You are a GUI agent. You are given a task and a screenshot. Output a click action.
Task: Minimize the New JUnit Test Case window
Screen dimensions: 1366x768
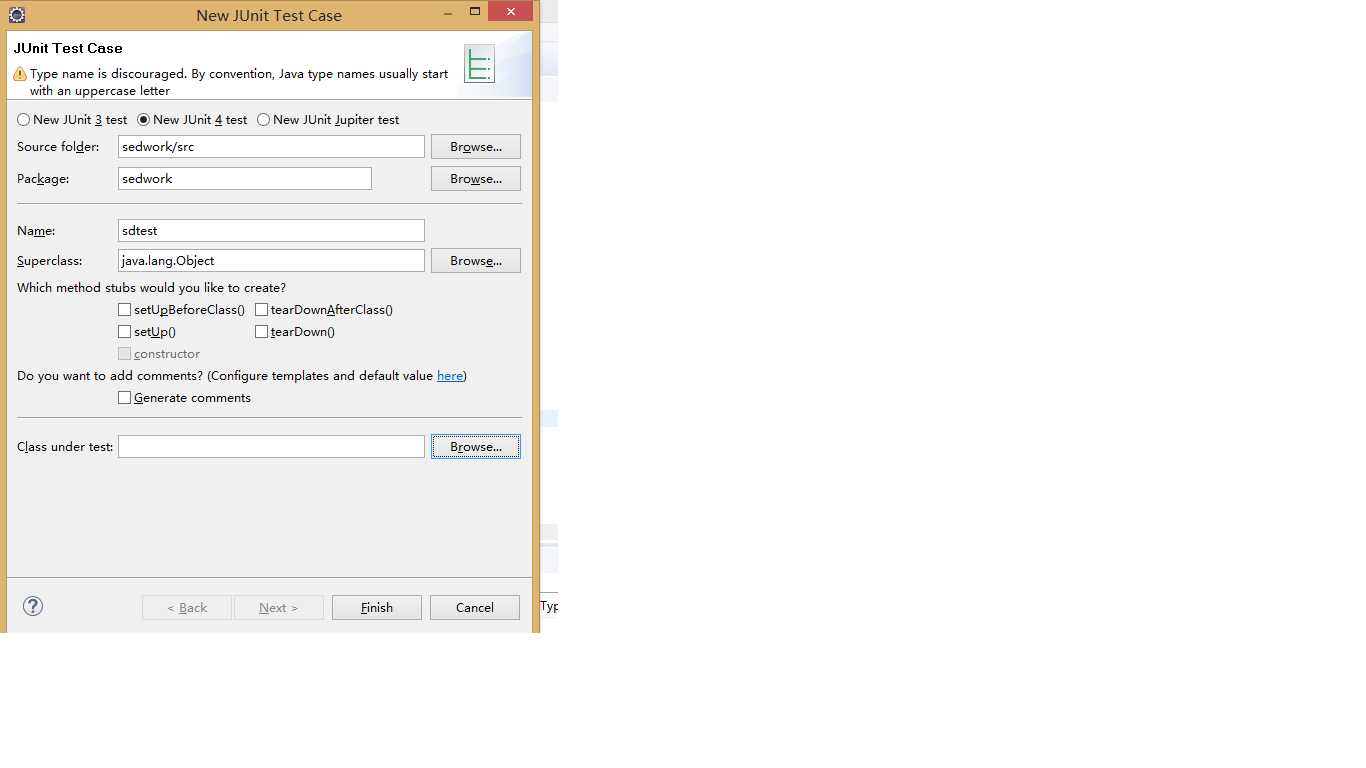coord(447,12)
